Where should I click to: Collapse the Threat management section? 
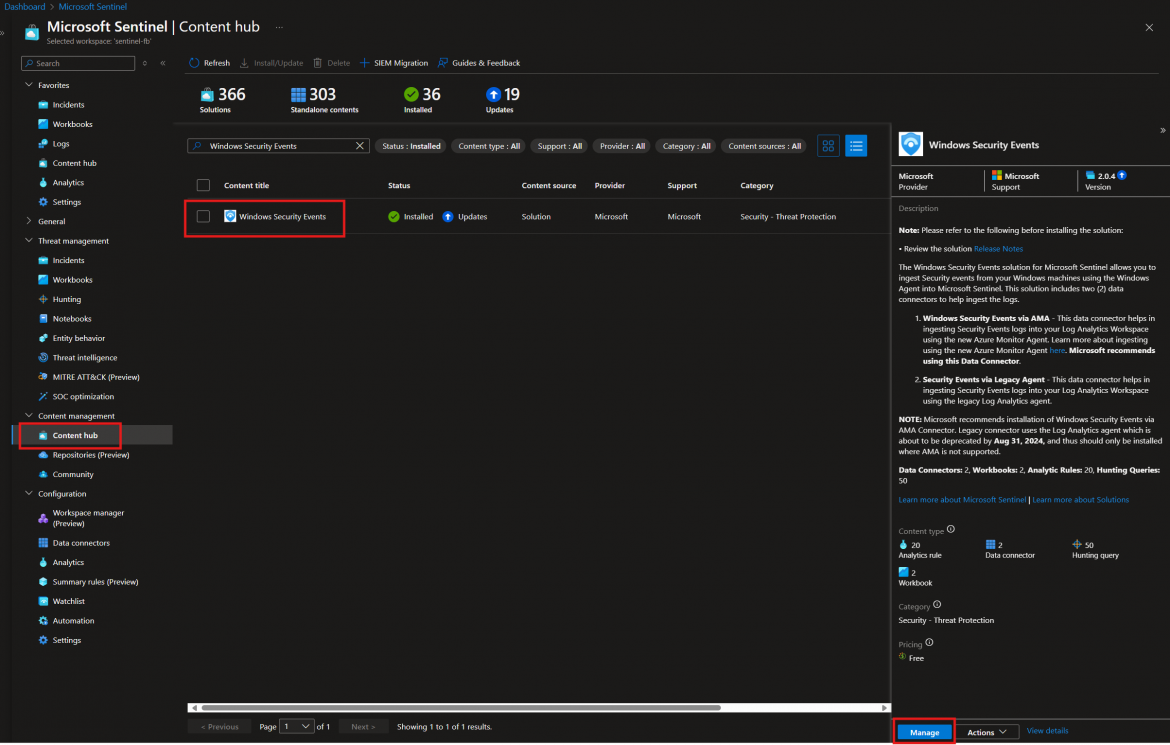pyautogui.click(x=28, y=240)
